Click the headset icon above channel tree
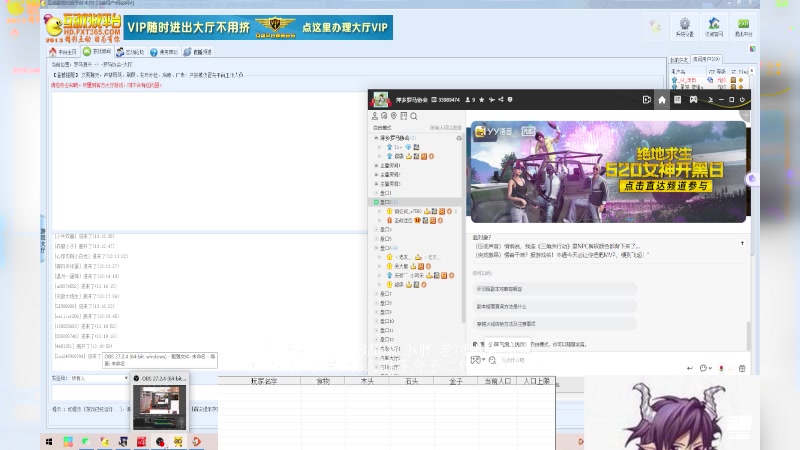Viewport: 800px width, 450px height. (384, 116)
